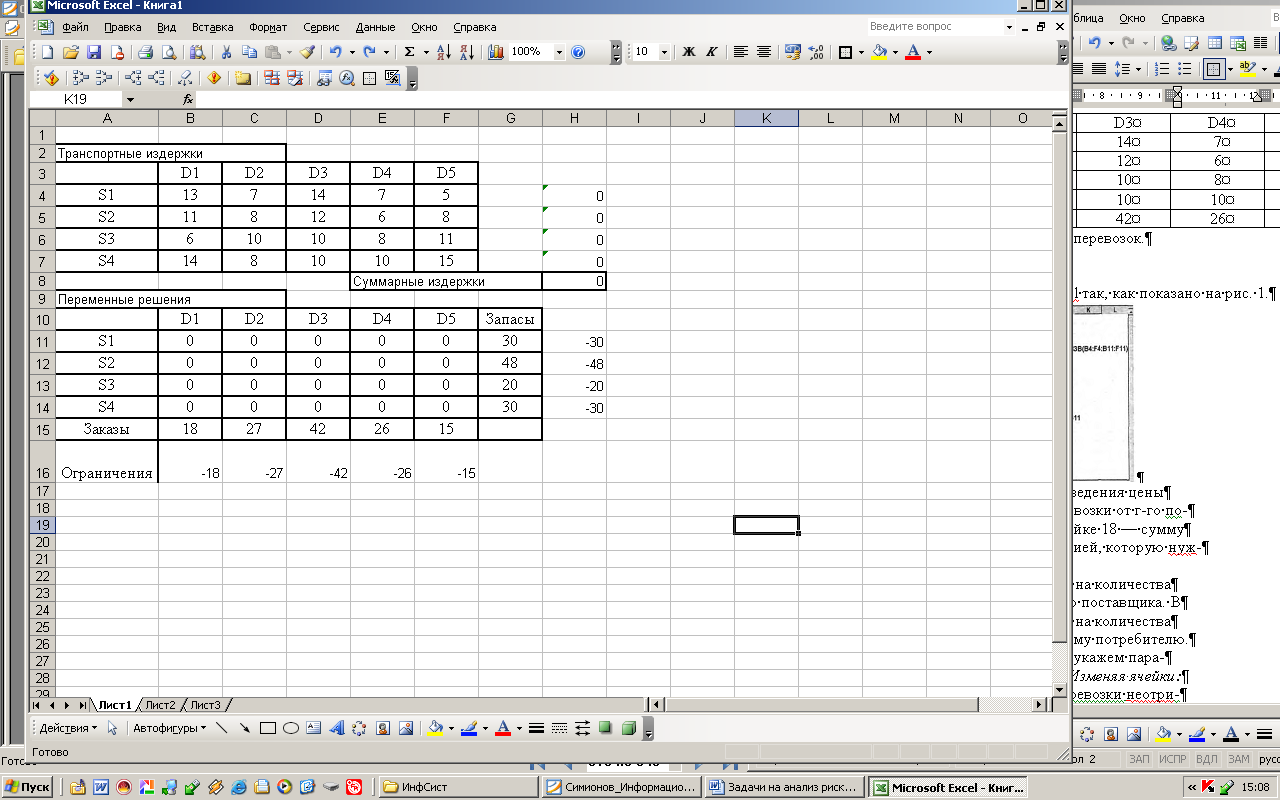The width and height of the screenshot is (1280, 800).
Task: Insert WordArt from drawing toolbar
Action: pyautogui.click(x=336, y=728)
